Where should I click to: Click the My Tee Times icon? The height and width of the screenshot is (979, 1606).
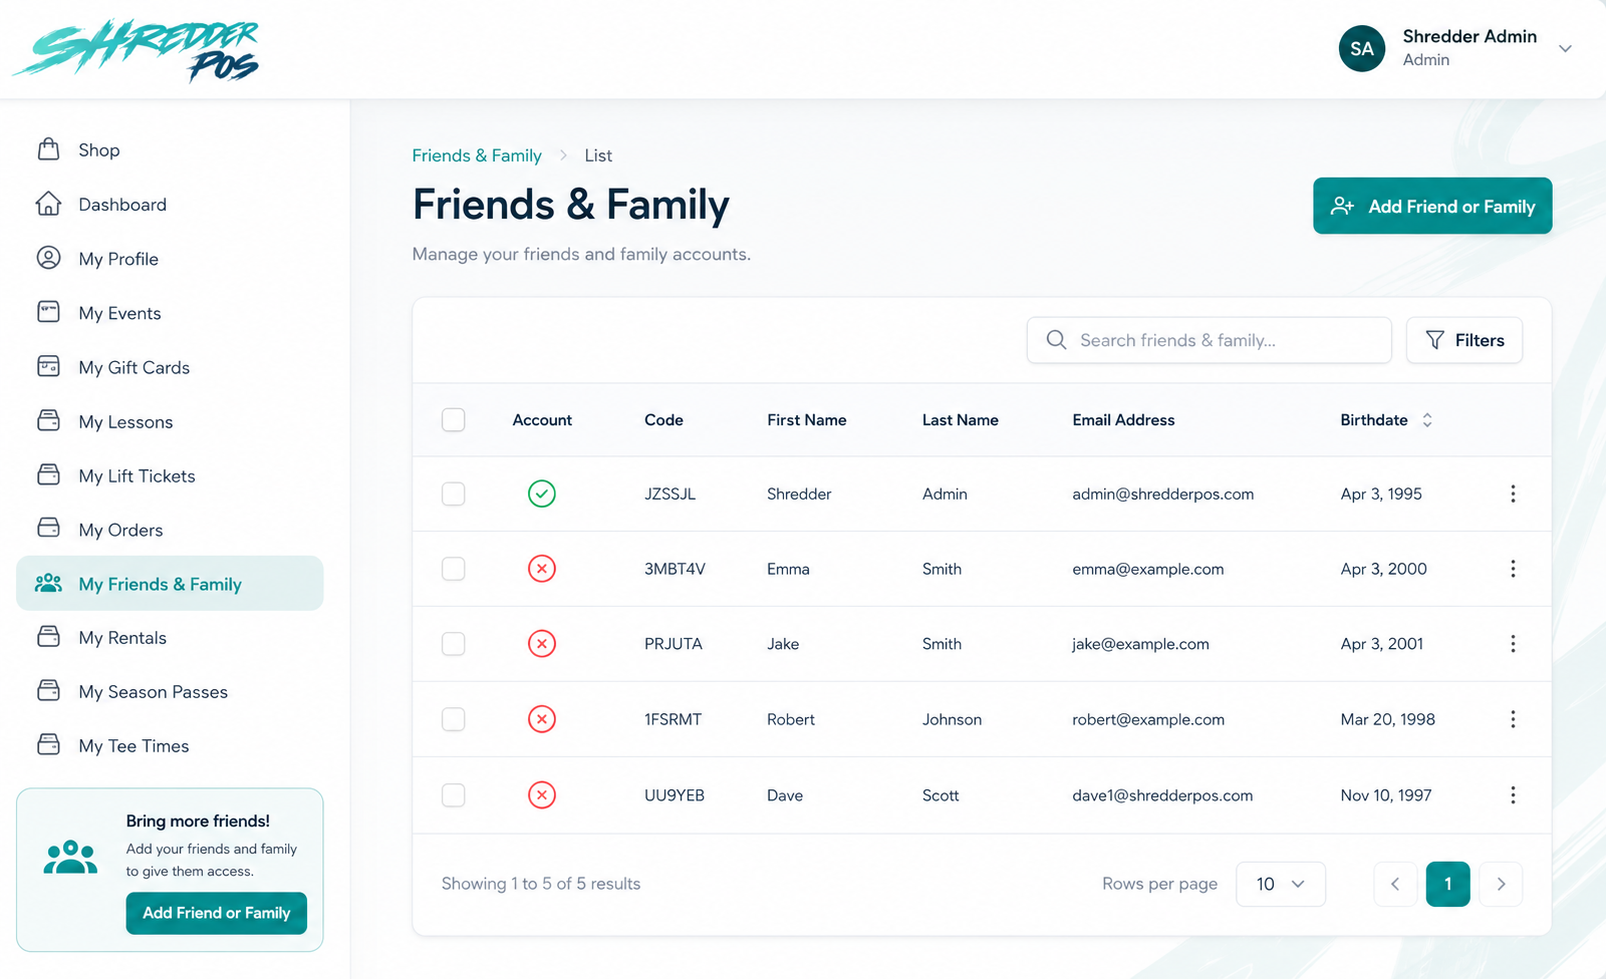[48, 745]
